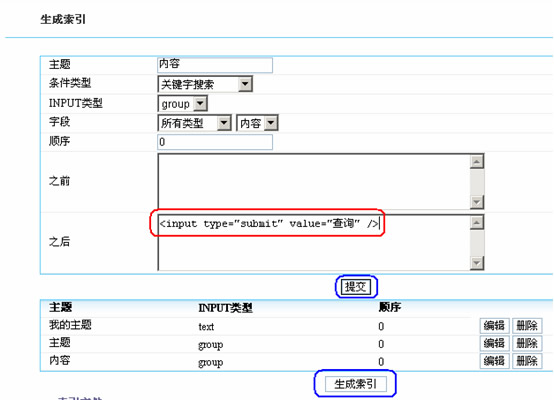Delete the 内容 group row
The image size is (554, 401).
click(527, 361)
